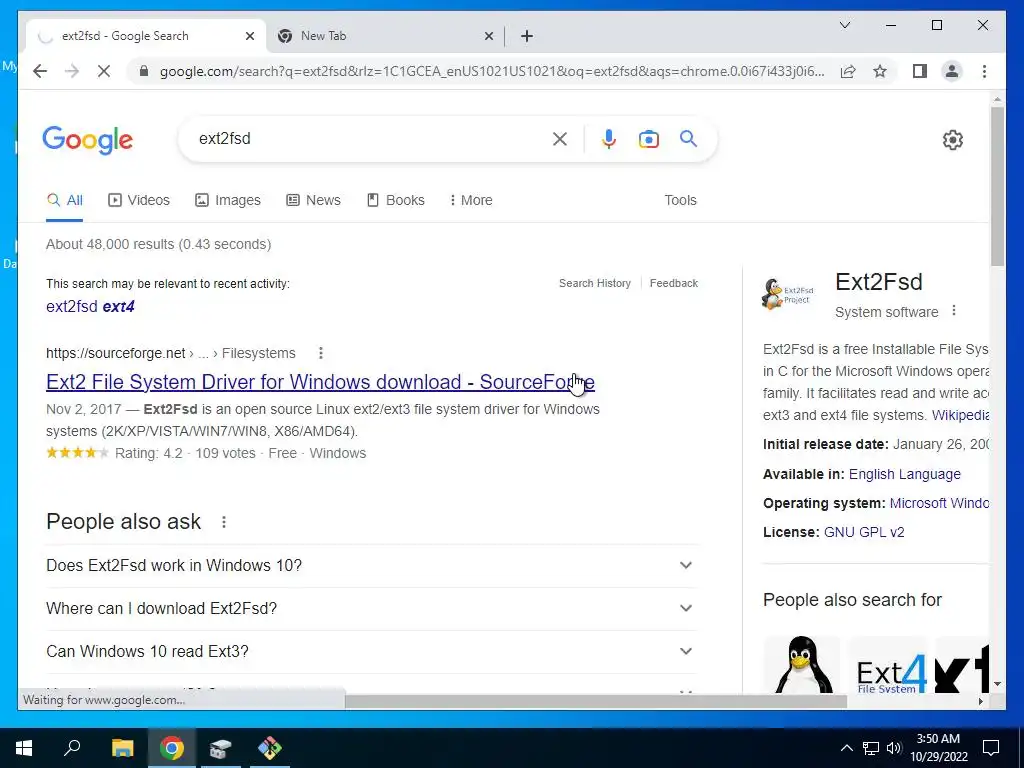Image resolution: width=1024 pixels, height=768 pixels.
Task: Open the Tools options
Action: click(x=680, y=200)
